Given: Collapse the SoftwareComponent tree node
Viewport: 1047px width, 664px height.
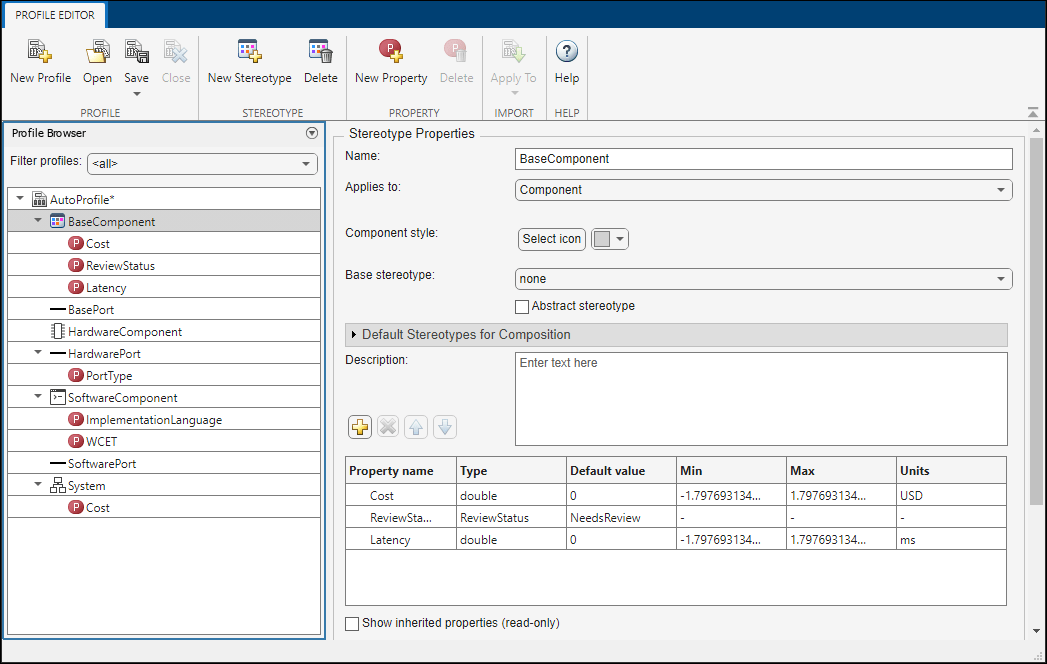Looking at the screenshot, I should pos(38,397).
